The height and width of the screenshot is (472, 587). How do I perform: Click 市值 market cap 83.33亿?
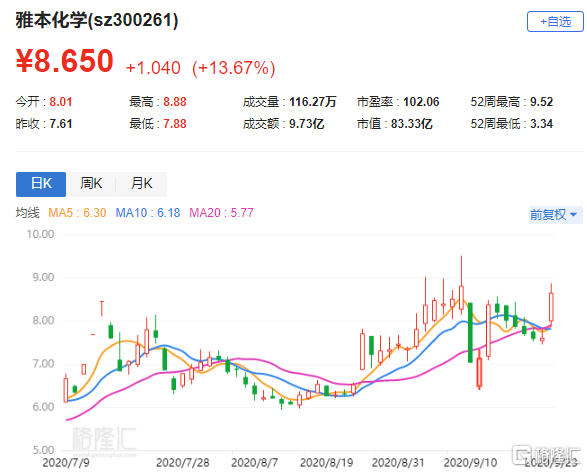411,124
